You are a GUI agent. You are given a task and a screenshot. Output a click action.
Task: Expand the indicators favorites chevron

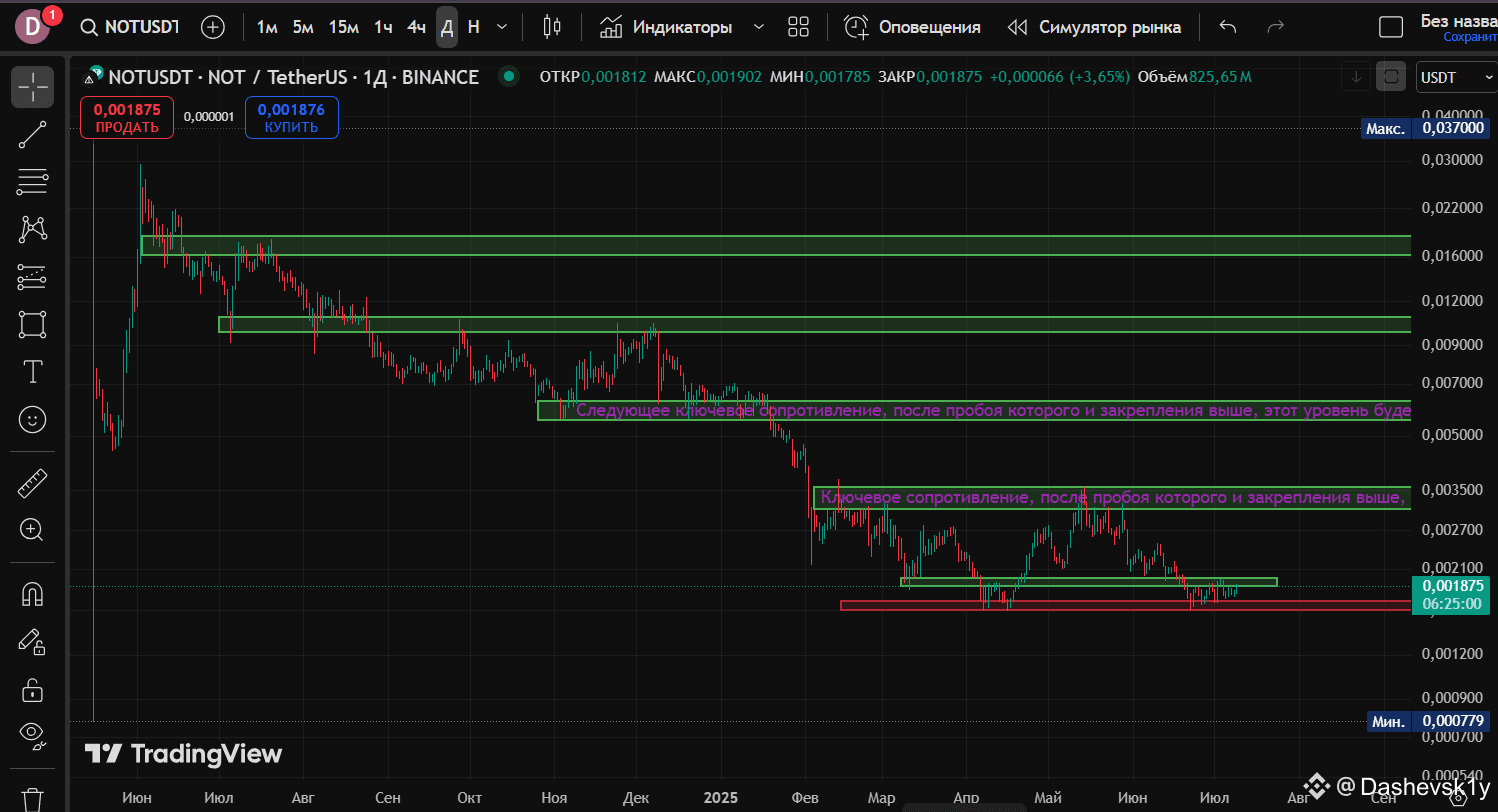(759, 27)
